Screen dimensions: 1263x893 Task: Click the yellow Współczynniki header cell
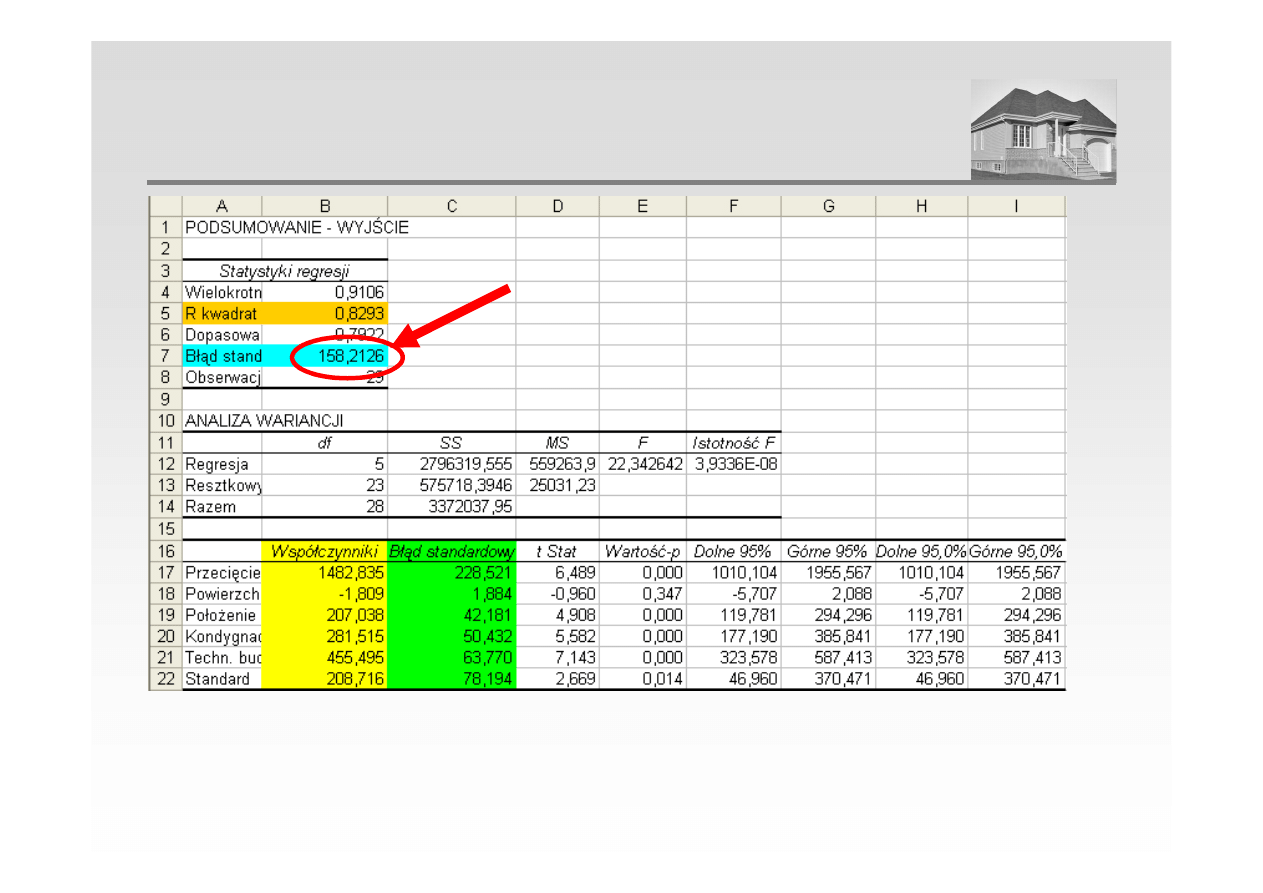(x=324, y=551)
